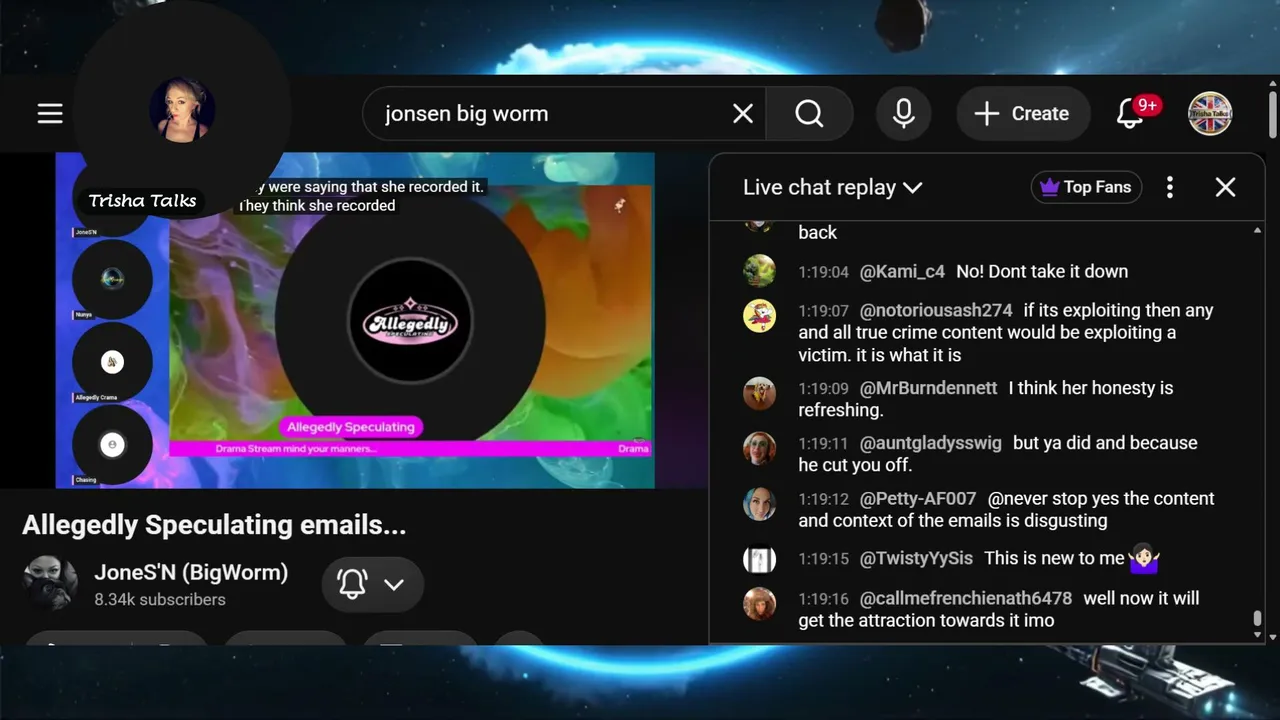Screen dimensions: 1280x720
Task: Click the search box containing jonsen big worm
Action: [565, 114]
